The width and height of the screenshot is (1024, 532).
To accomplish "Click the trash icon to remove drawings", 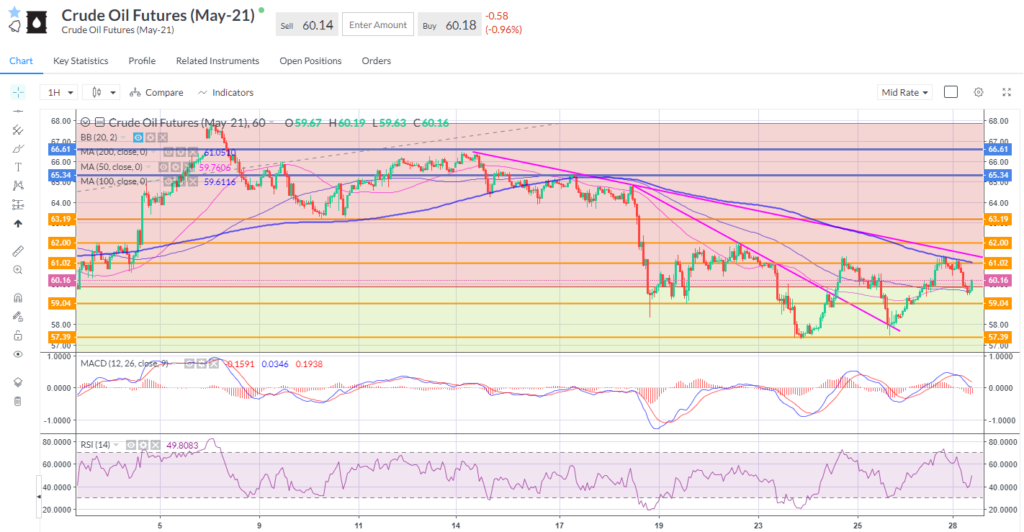I will (x=17, y=401).
